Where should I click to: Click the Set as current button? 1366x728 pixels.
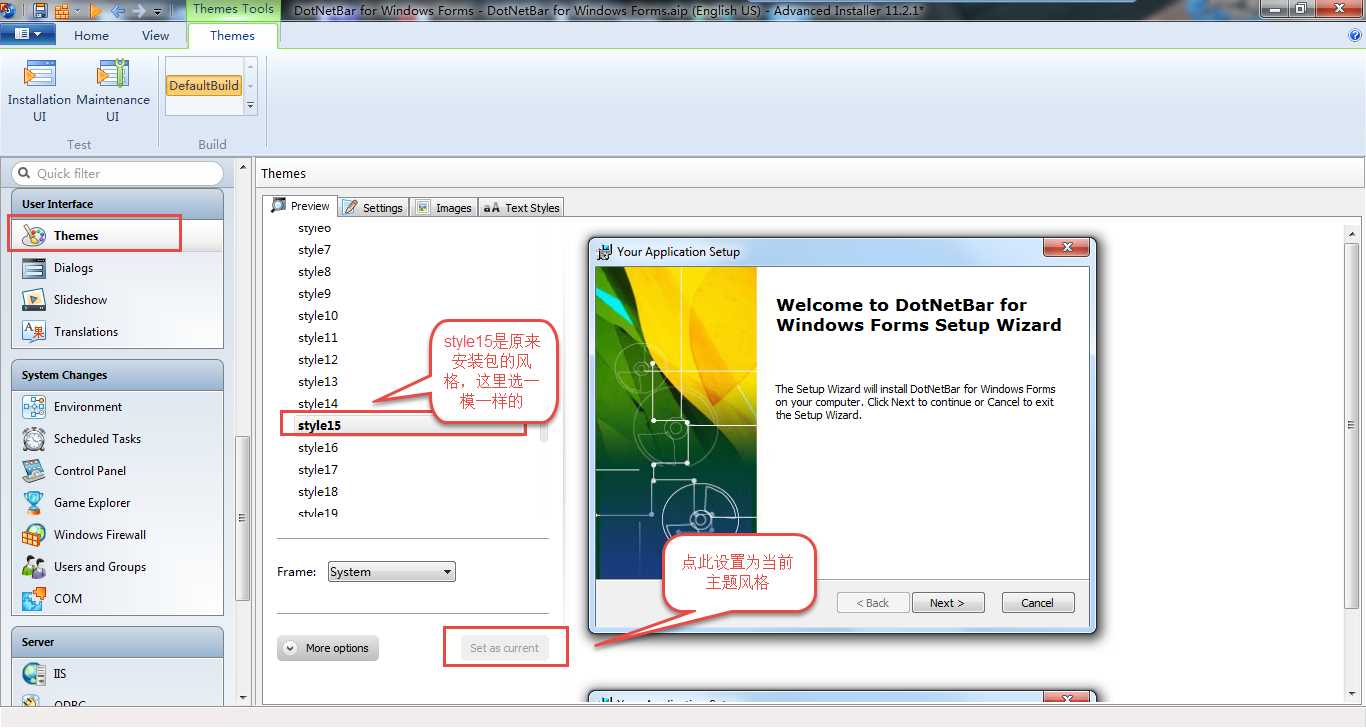tap(505, 648)
